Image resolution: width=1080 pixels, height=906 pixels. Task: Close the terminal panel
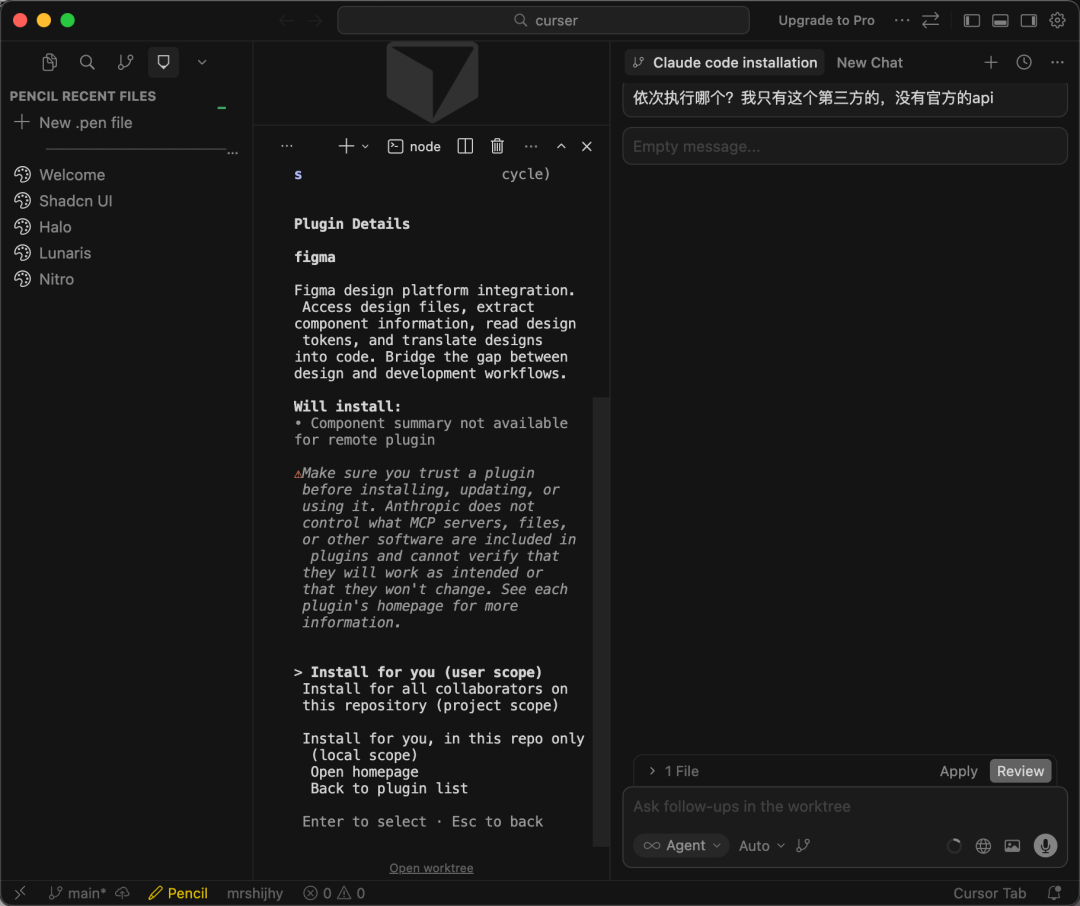(x=587, y=146)
